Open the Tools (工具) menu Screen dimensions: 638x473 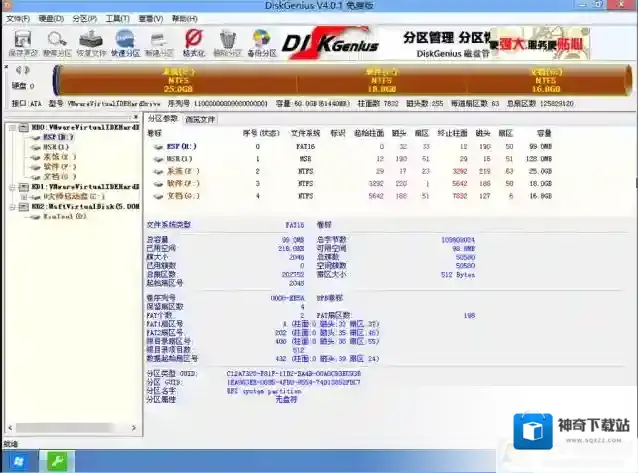click(x=117, y=18)
